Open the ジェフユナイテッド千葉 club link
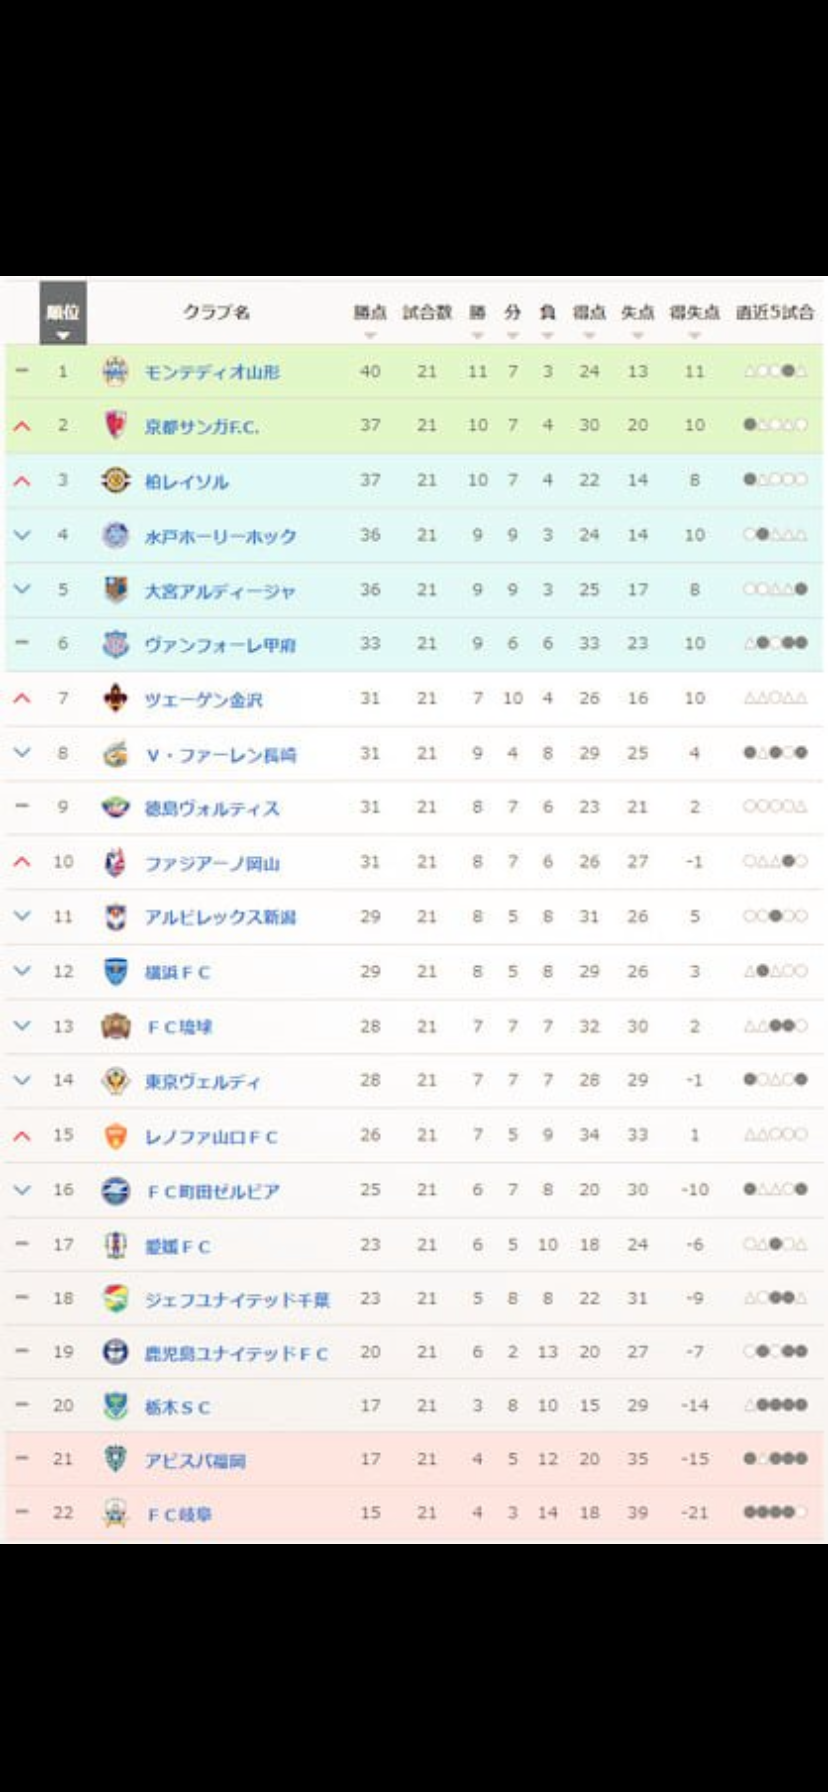This screenshot has height=1792, width=828. [237, 1299]
